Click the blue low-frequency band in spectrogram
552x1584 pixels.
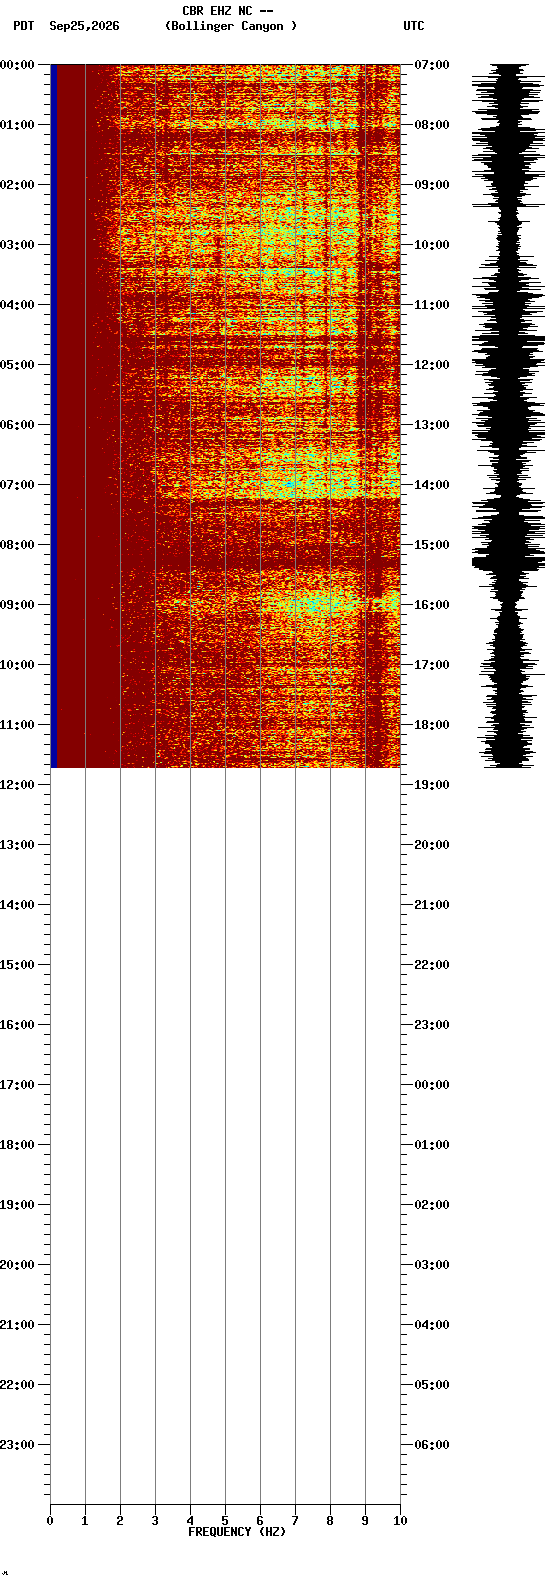pos(54,415)
